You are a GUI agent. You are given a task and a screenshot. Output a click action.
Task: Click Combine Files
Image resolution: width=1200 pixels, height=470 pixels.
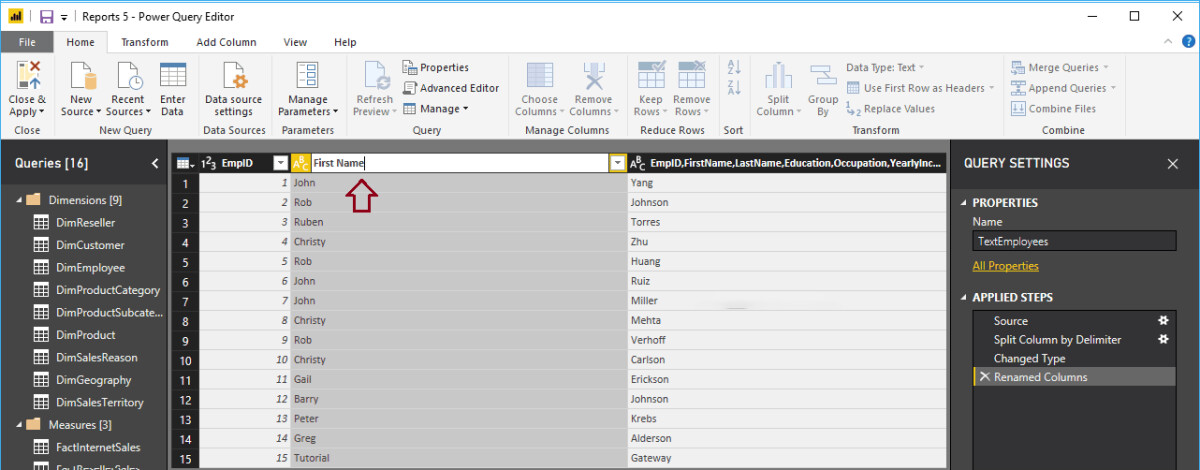click(x=1053, y=109)
